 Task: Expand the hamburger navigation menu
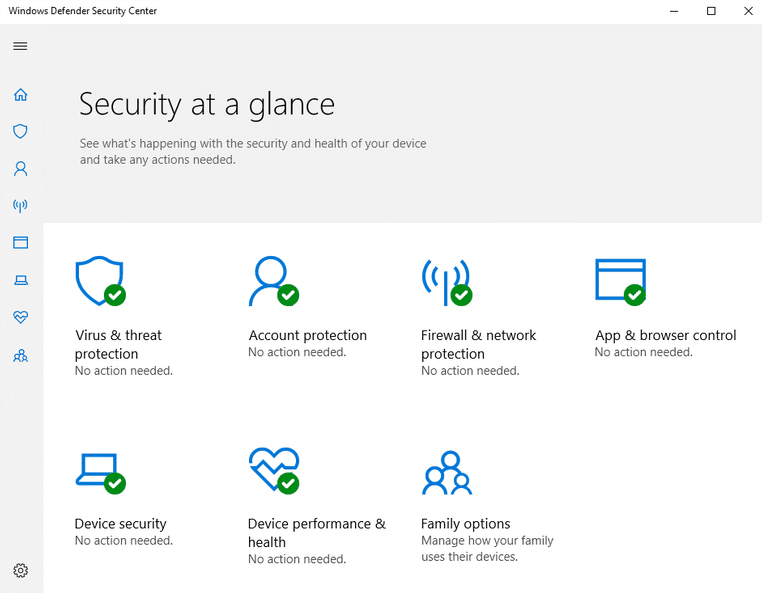[x=20, y=46]
